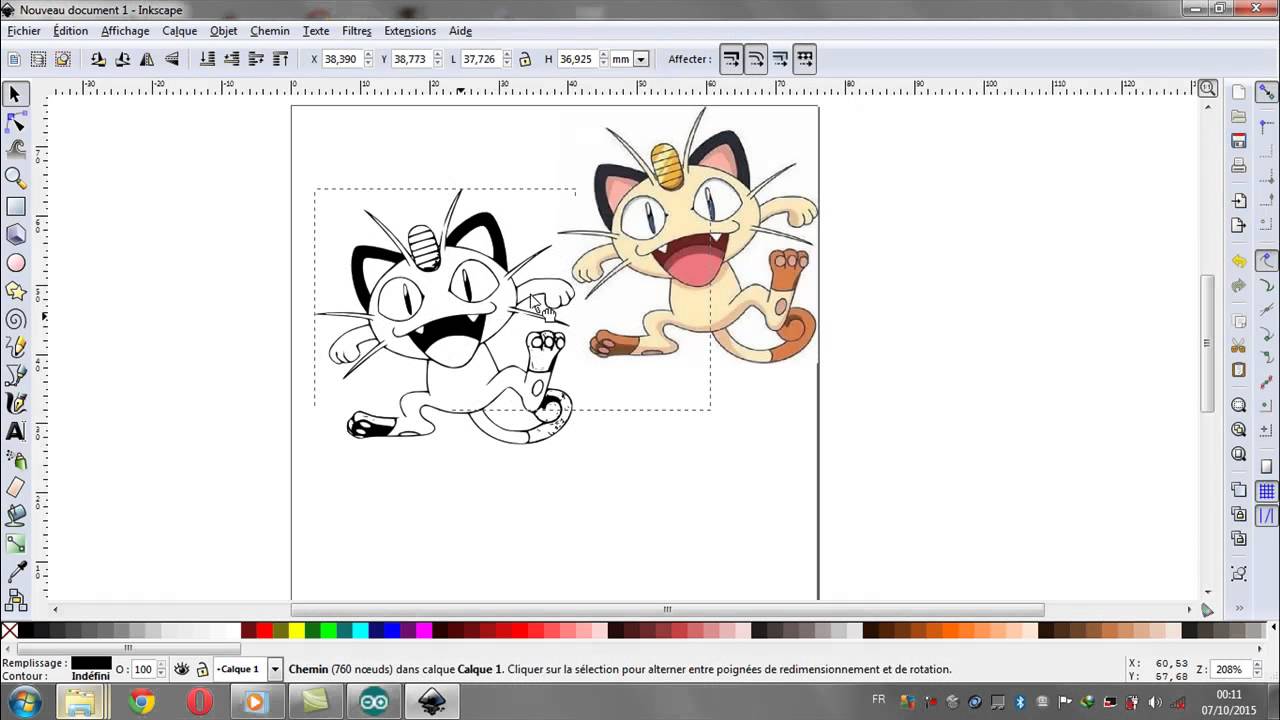Toggle move gradients with object
Viewport: 1280px width, 720px height.
(x=780, y=59)
